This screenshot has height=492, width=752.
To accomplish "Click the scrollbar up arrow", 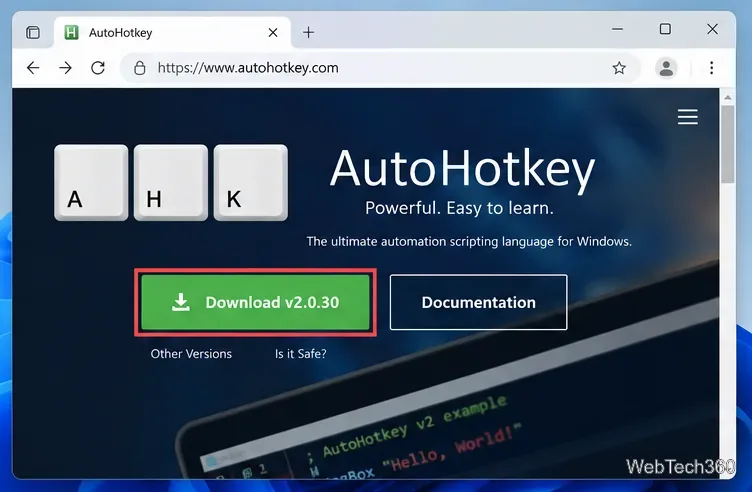I will 728,97.
